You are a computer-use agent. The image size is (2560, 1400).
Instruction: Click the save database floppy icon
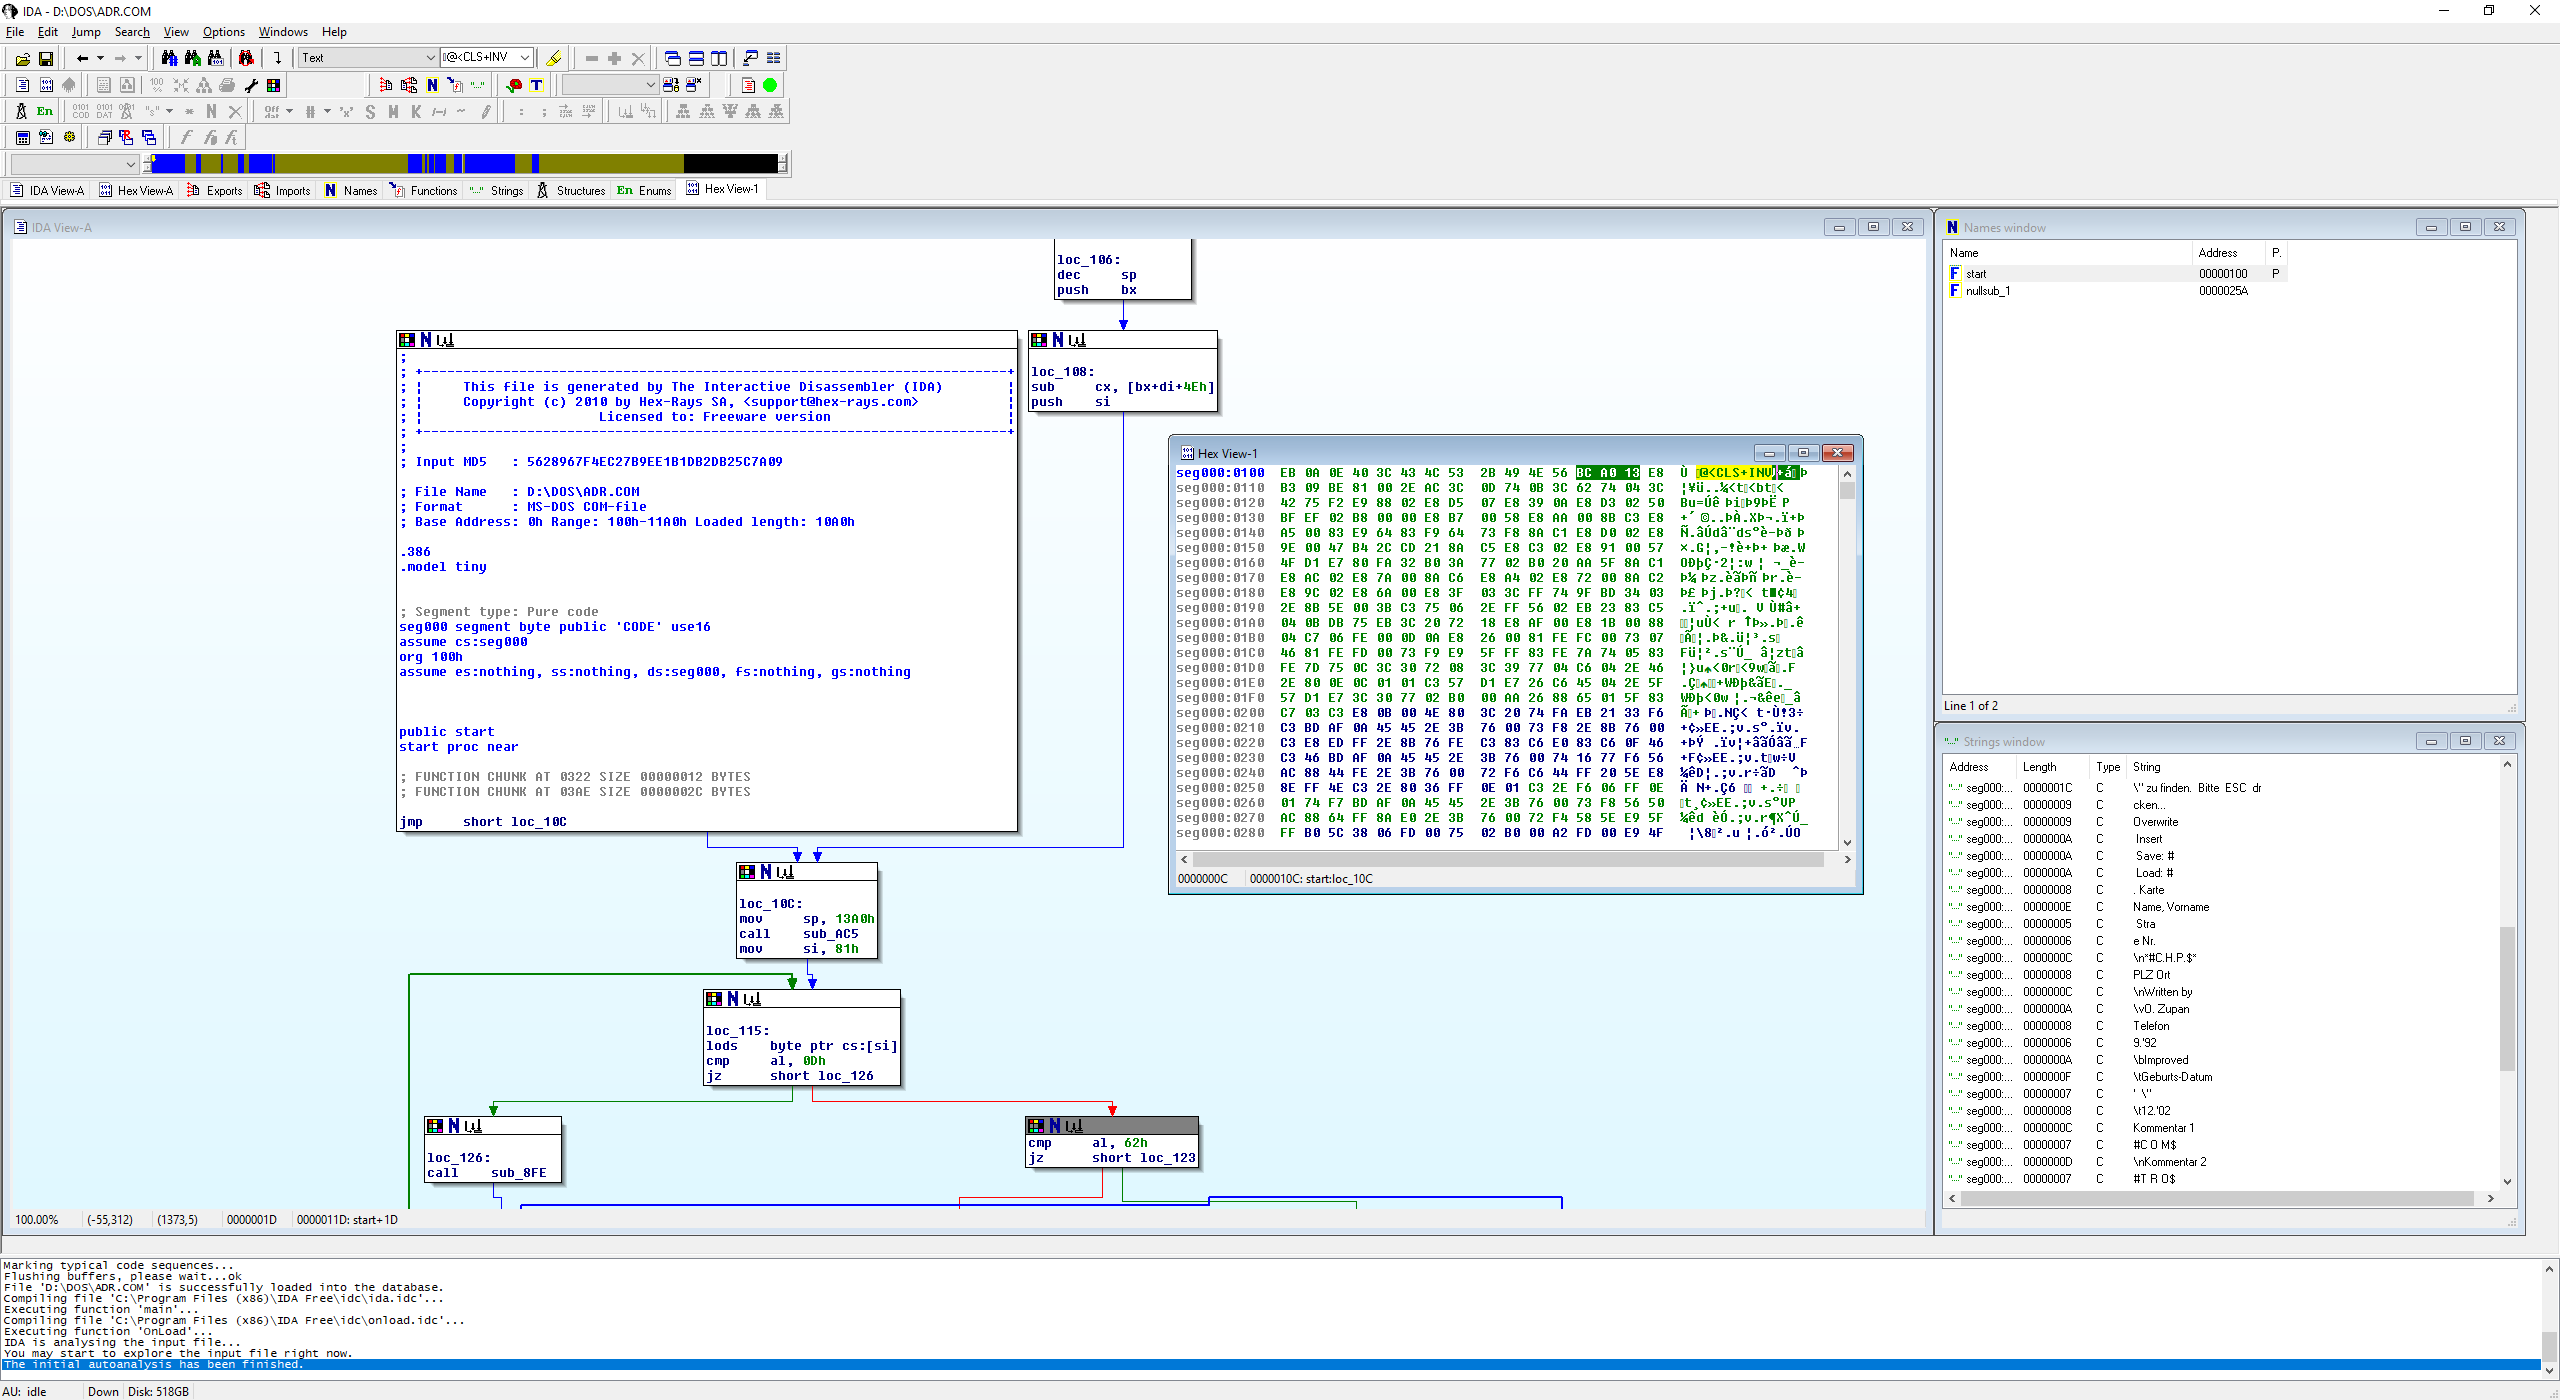(x=45, y=58)
